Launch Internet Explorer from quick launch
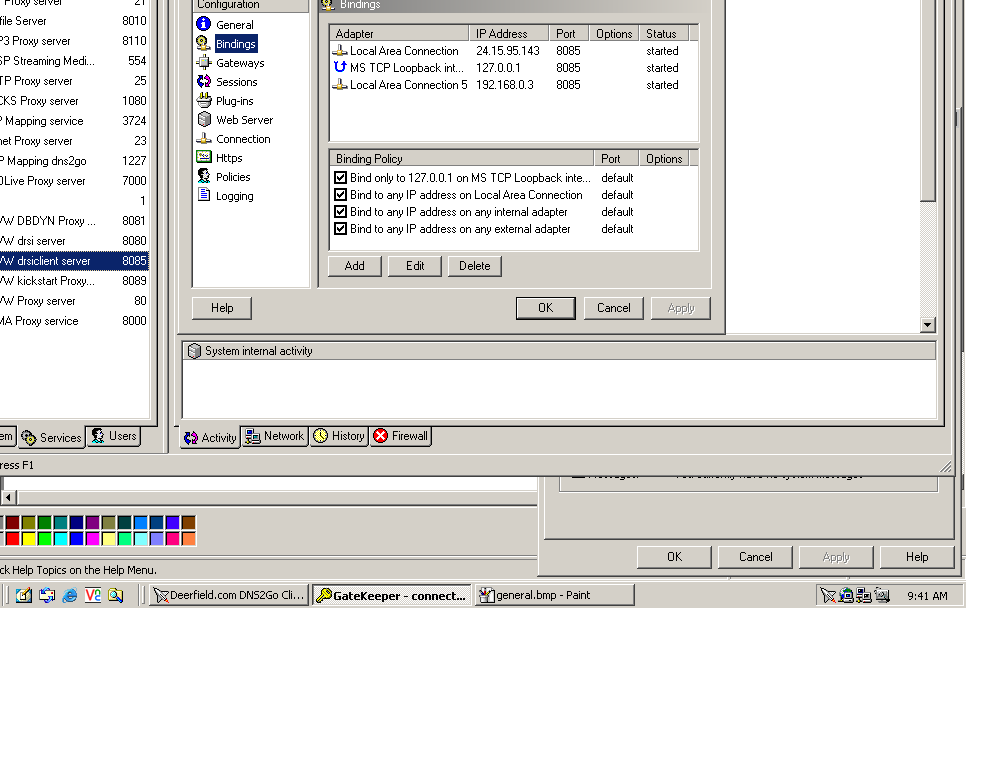This screenshot has height=758, width=1002. pyautogui.click(x=70, y=596)
